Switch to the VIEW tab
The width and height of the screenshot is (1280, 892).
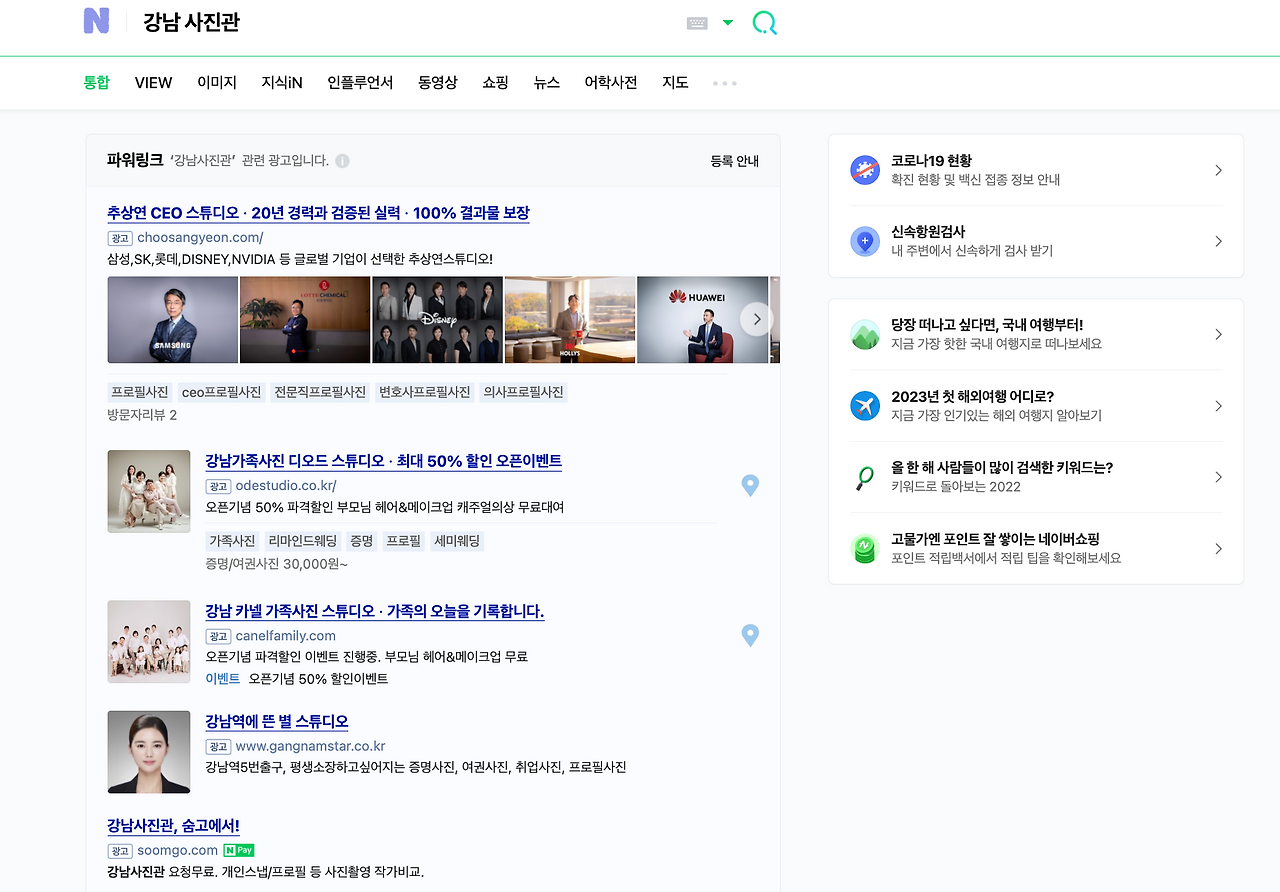pyautogui.click(x=153, y=83)
